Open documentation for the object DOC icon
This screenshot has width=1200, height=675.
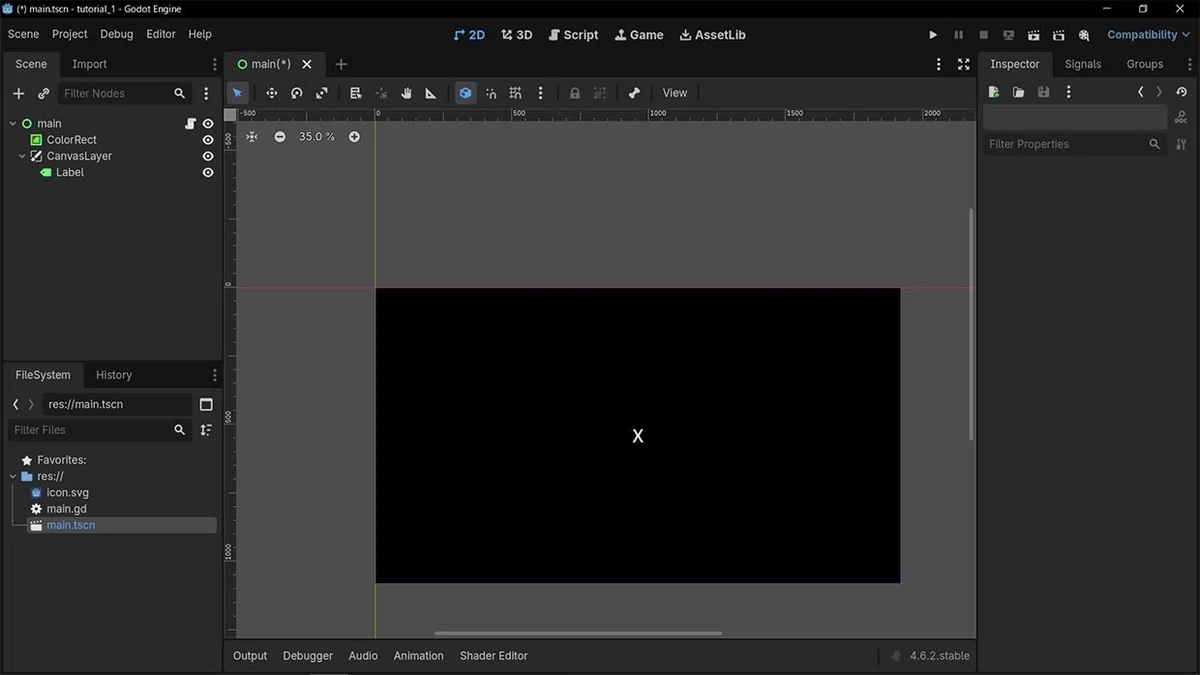[1181, 118]
